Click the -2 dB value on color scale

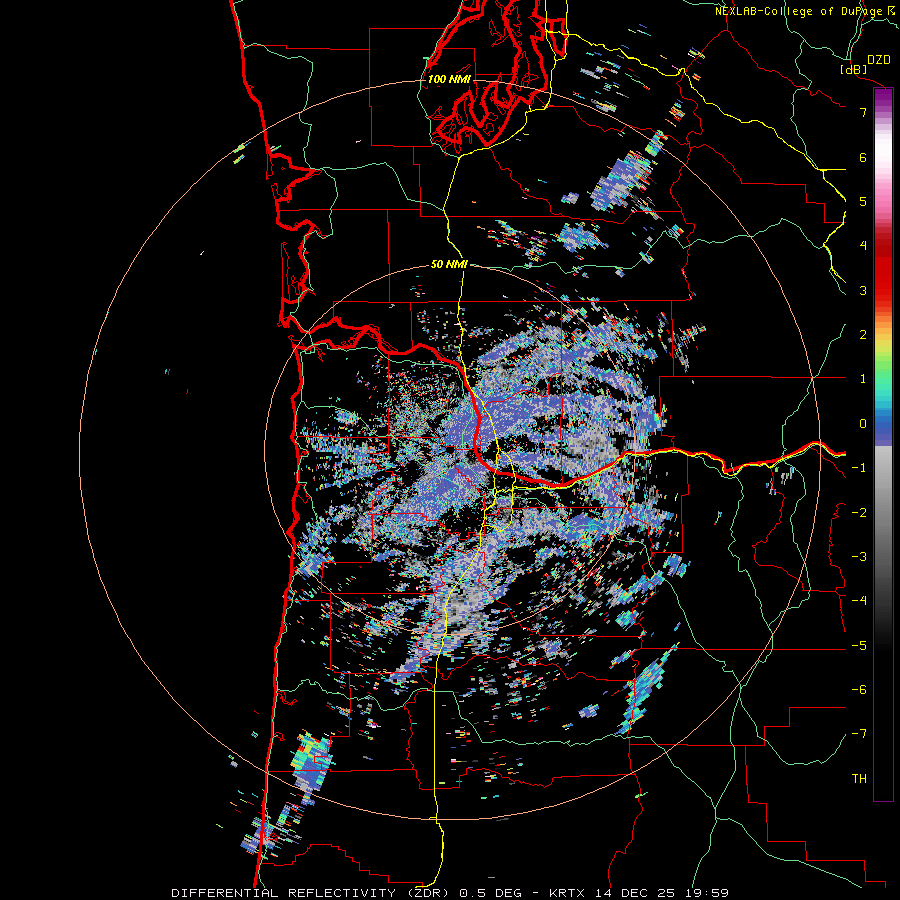pyautogui.click(x=859, y=513)
